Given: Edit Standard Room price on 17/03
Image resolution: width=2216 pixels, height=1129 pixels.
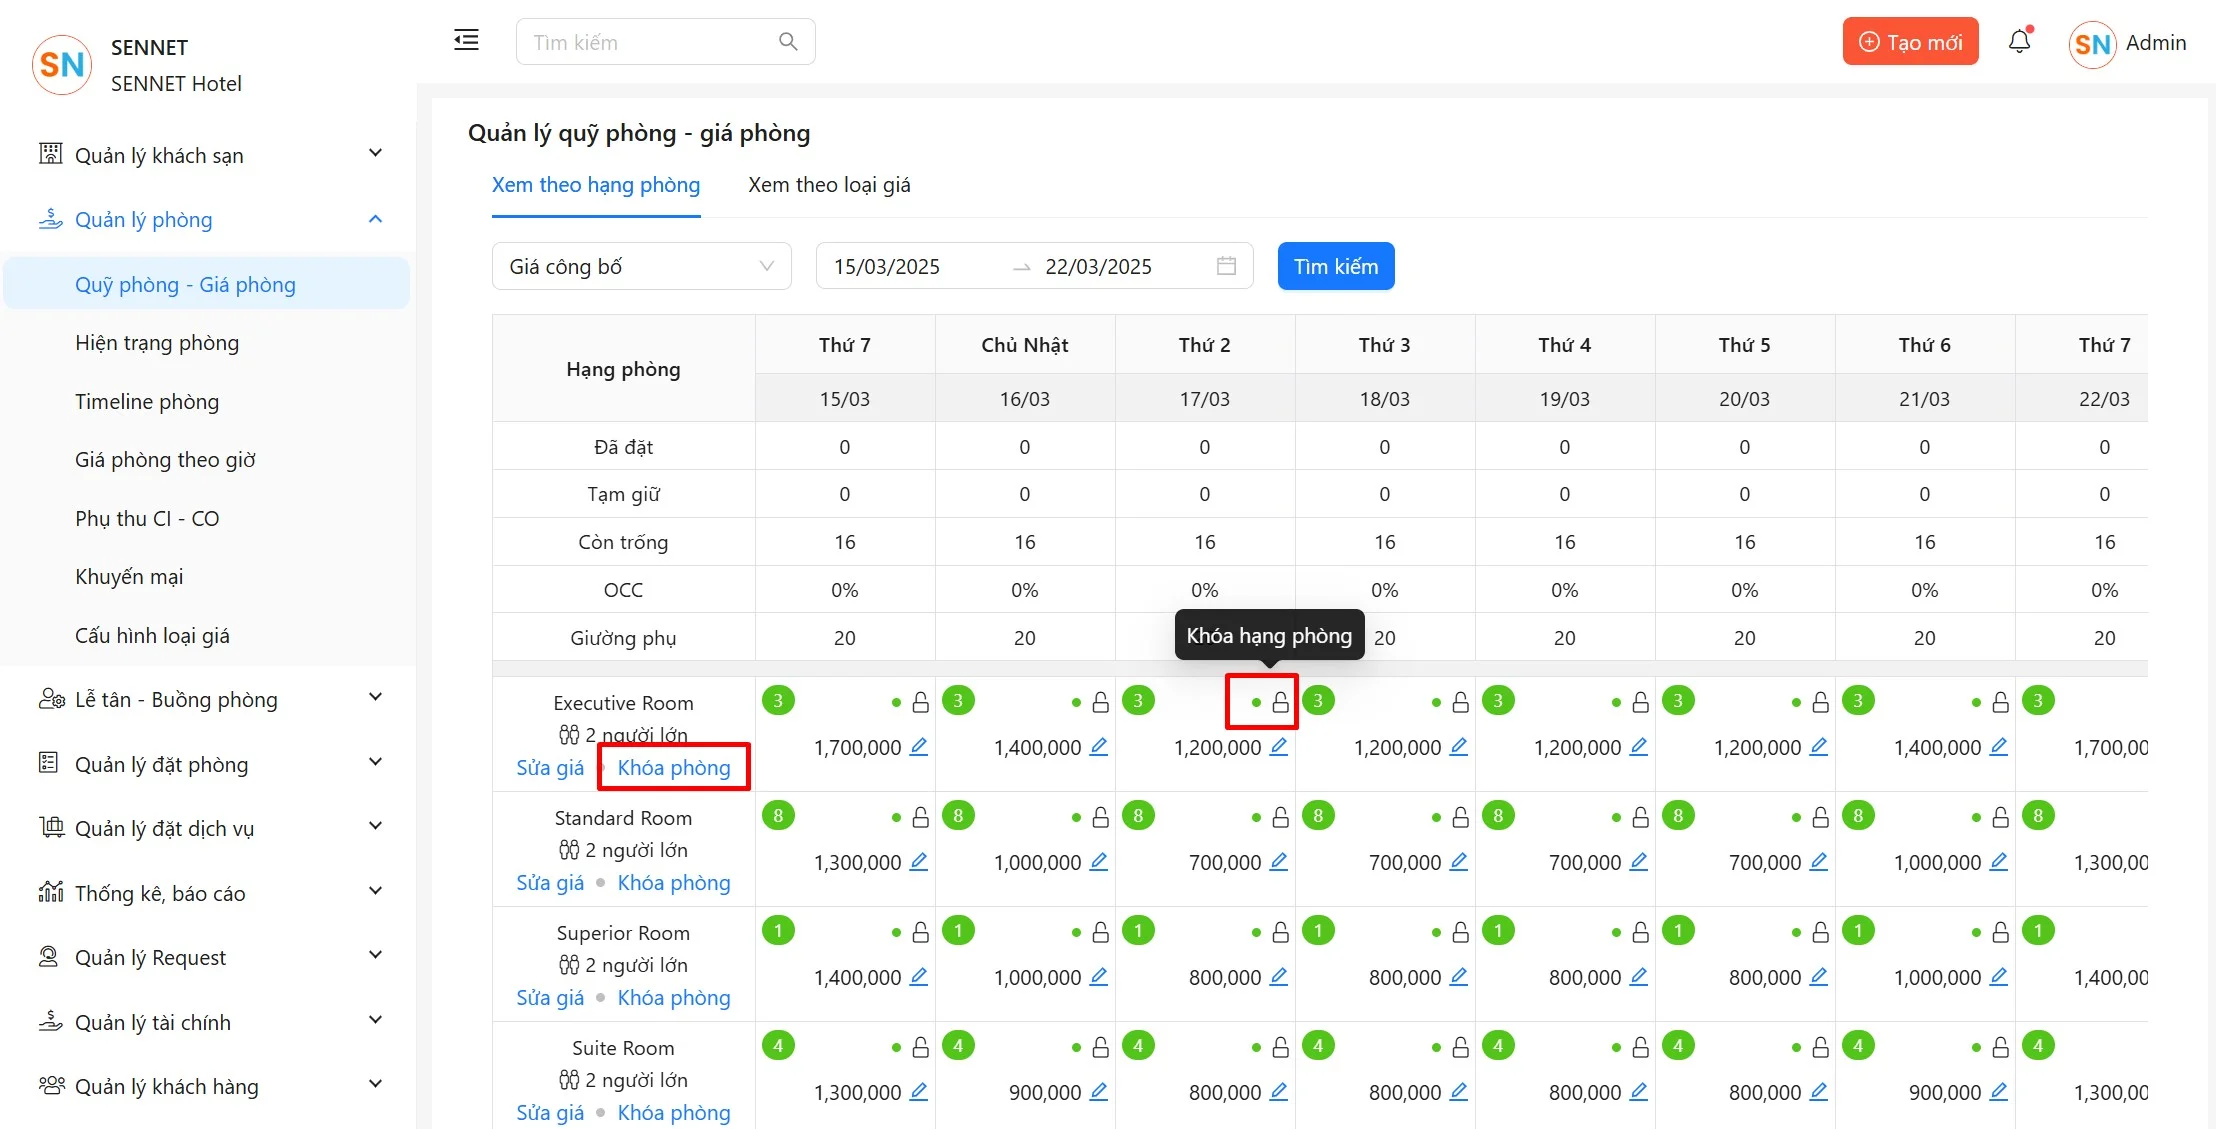Looking at the screenshot, I should [1279, 862].
